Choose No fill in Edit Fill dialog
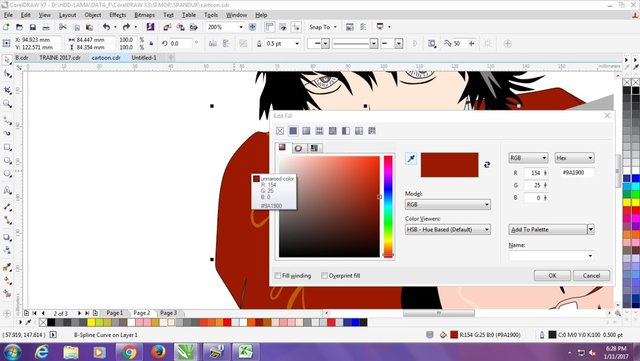640x361 pixels. [x=280, y=131]
